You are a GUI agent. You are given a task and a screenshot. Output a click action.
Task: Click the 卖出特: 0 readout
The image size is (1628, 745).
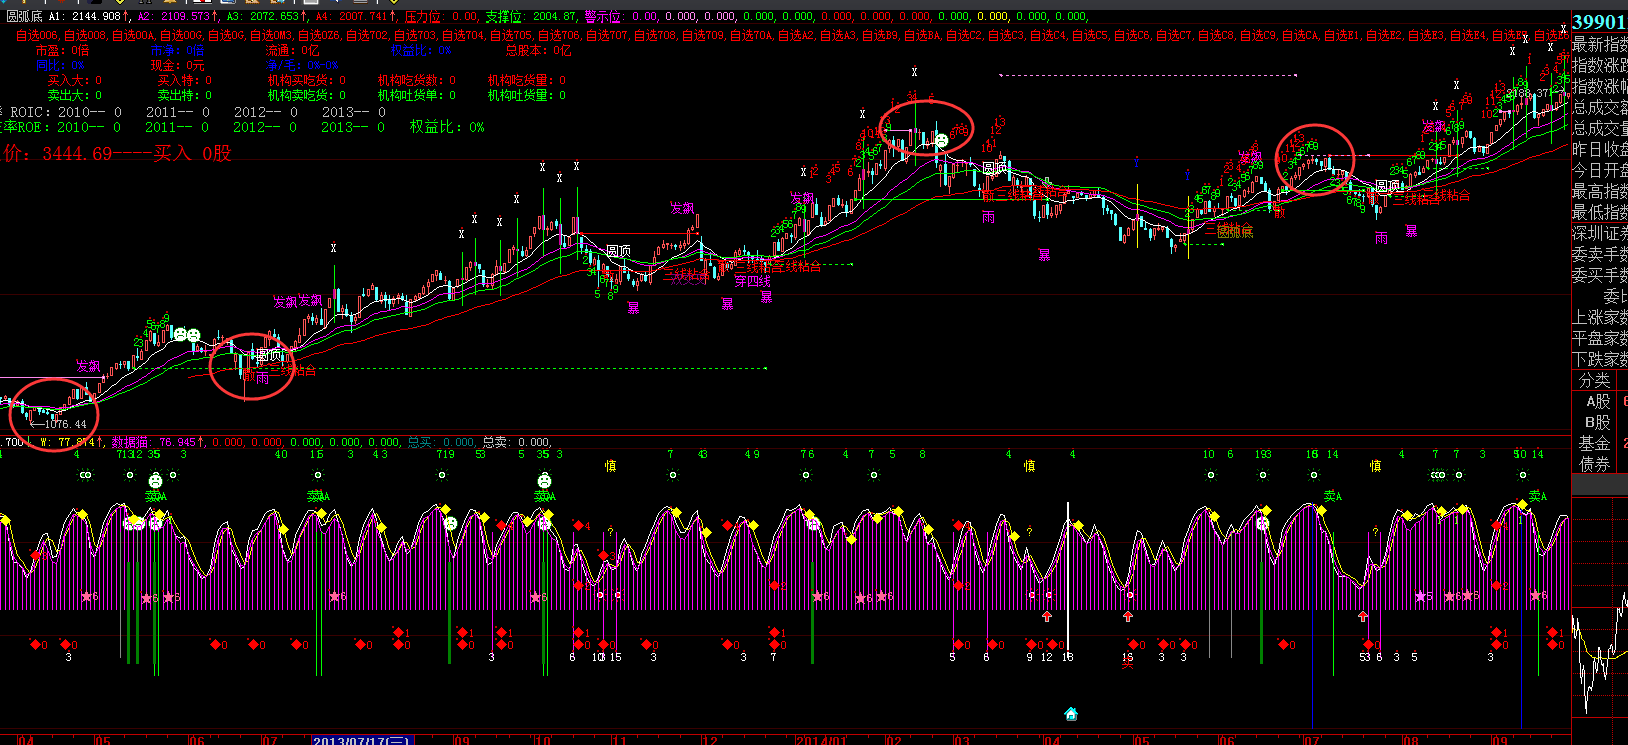coord(185,95)
